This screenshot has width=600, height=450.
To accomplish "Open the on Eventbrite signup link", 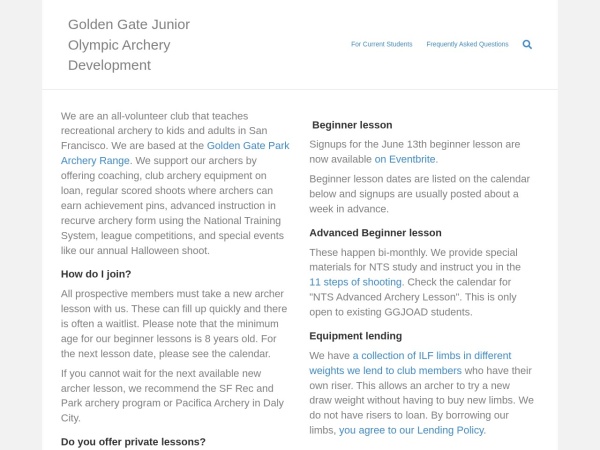I will [x=406, y=159].
